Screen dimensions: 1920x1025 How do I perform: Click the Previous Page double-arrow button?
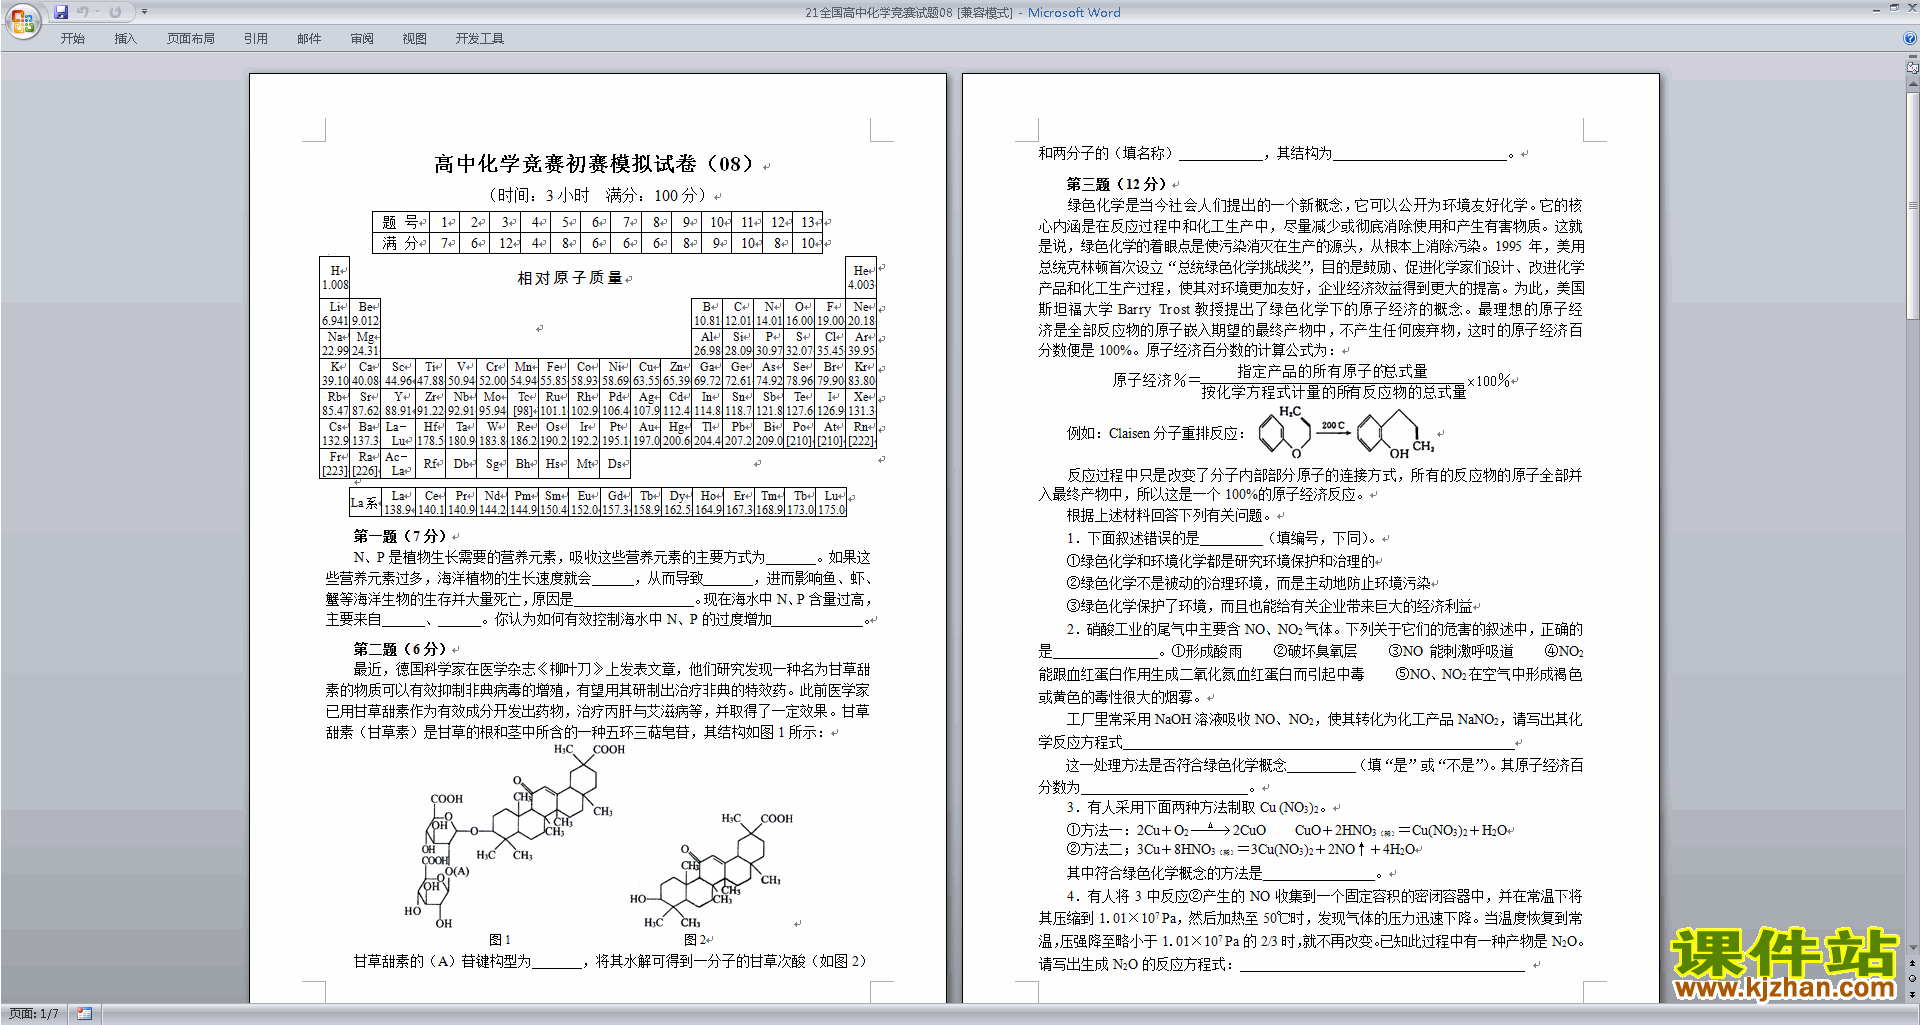coord(1913,964)
